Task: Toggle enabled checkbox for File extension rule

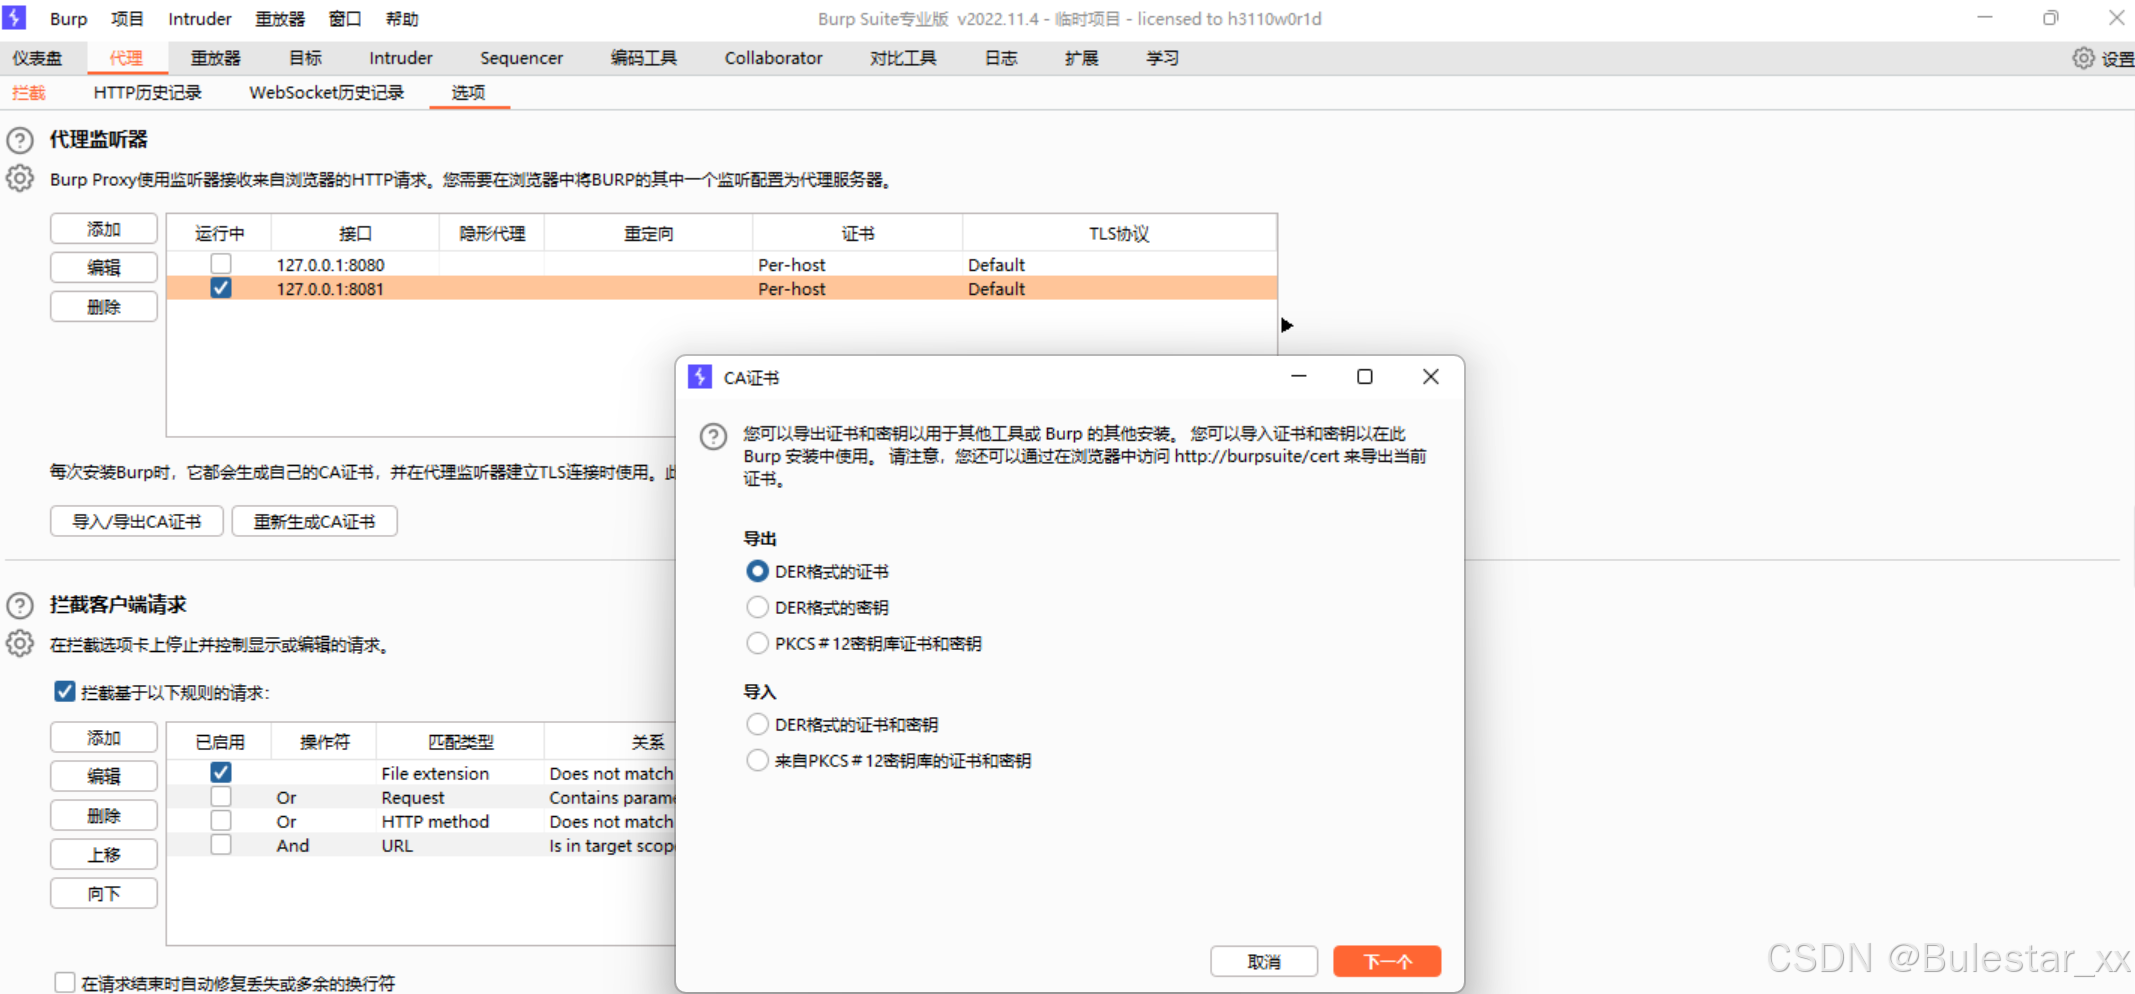Action: [221, 772]
